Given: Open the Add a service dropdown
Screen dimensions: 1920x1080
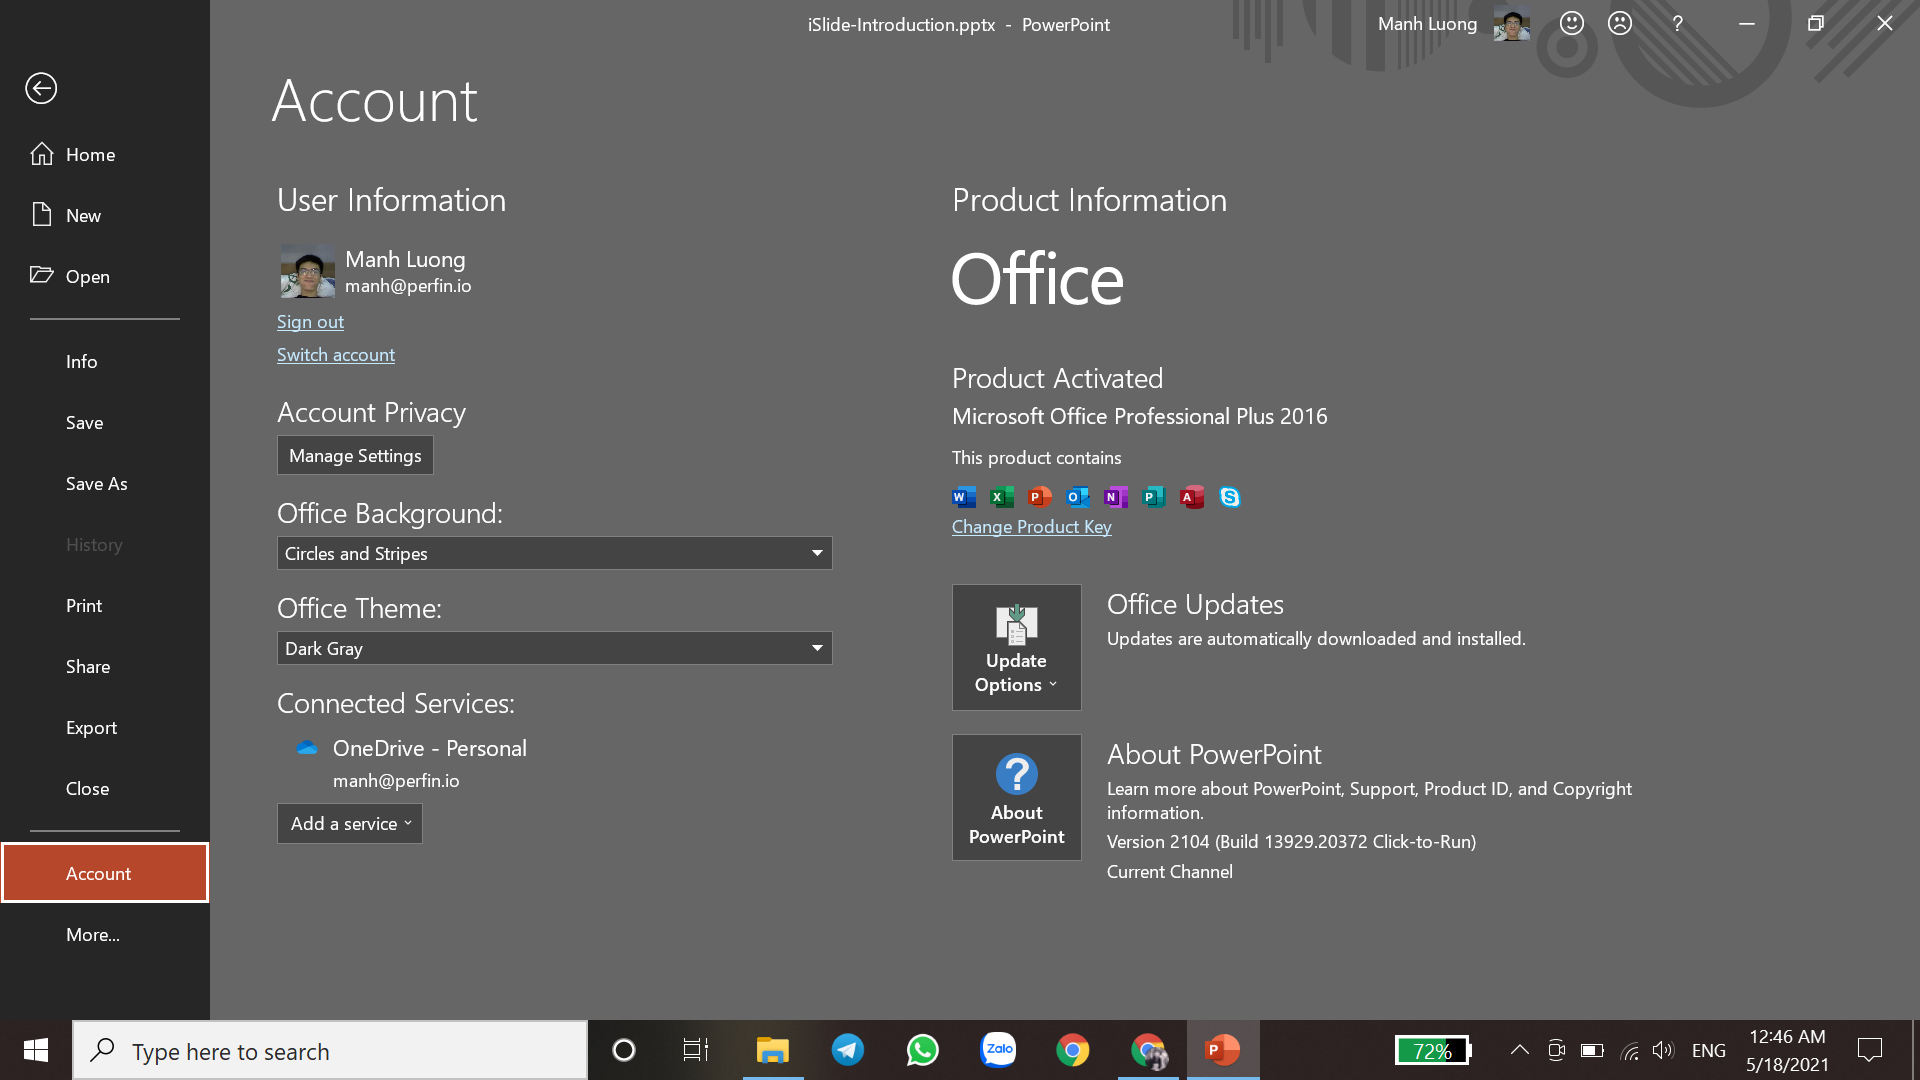Looking at the screenshot, I should (350, 823).
